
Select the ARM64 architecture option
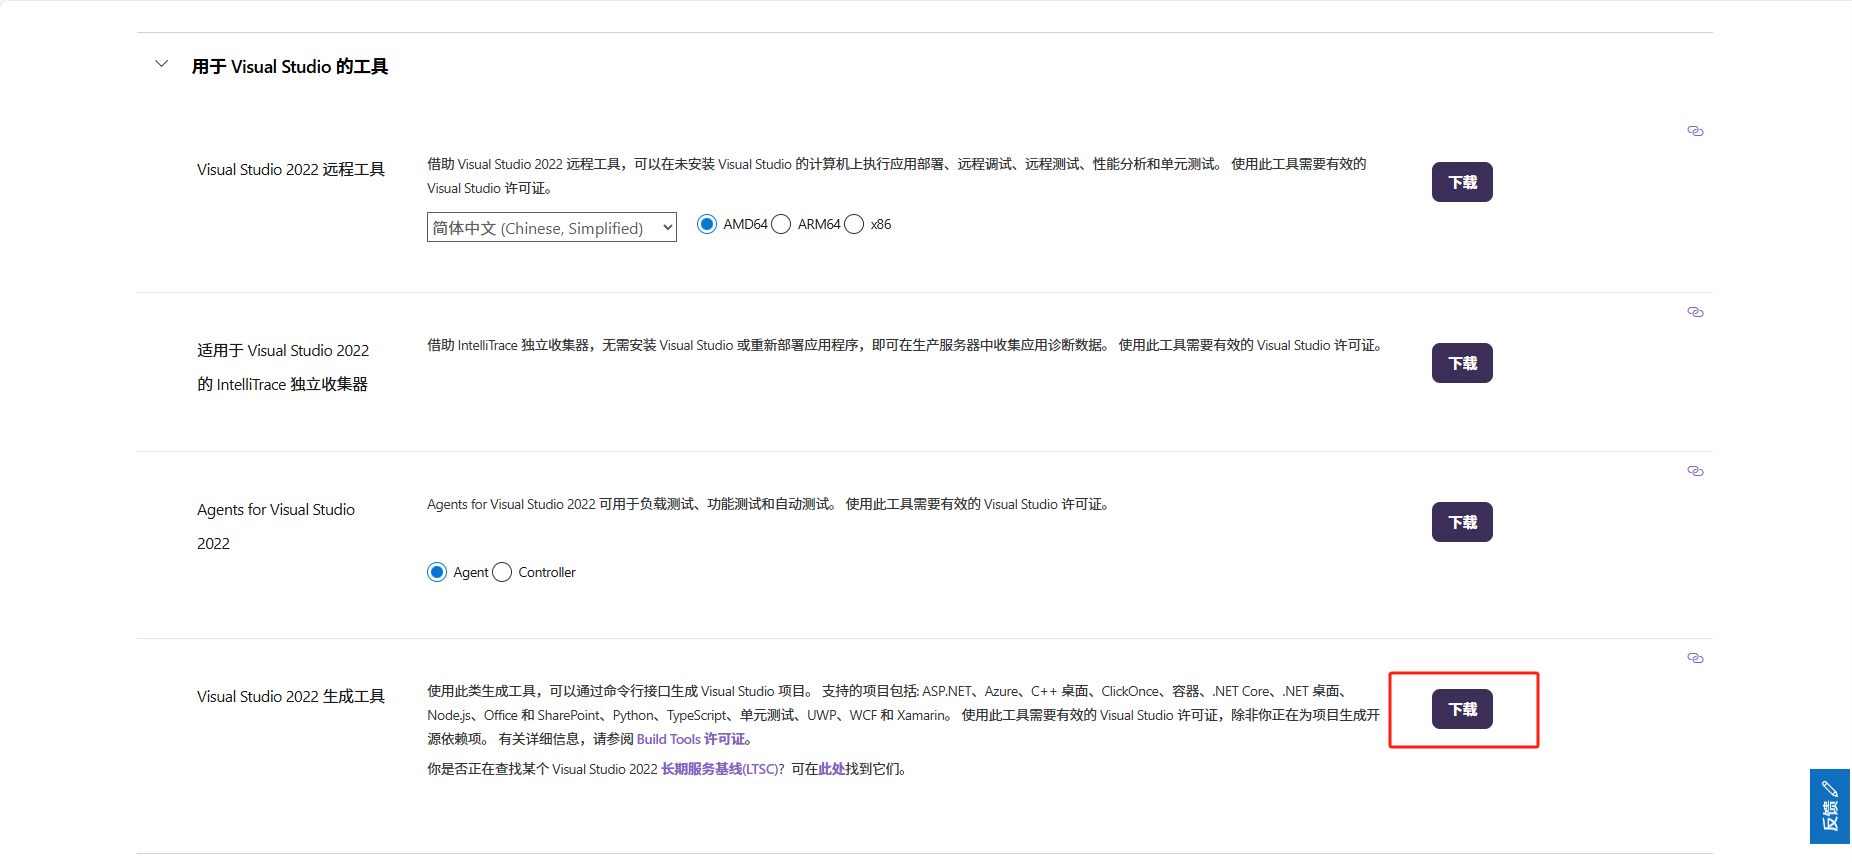(782, 224)
